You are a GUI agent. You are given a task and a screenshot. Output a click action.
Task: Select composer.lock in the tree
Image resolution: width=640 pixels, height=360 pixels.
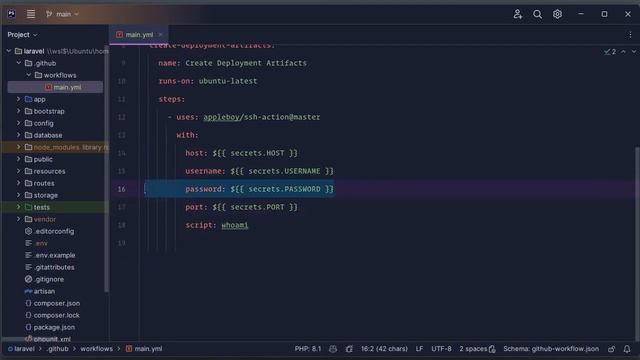coord(52,315)
